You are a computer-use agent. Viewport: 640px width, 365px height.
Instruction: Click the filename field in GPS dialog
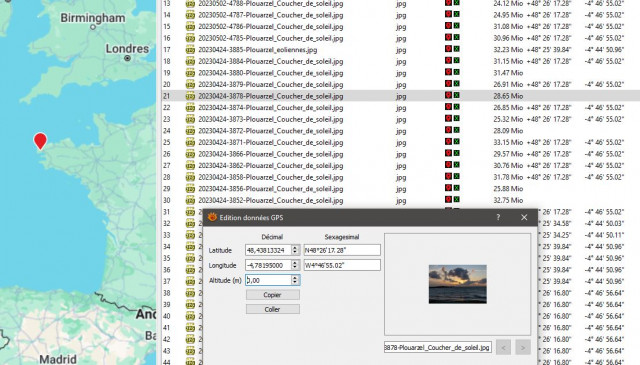(438, 347)
